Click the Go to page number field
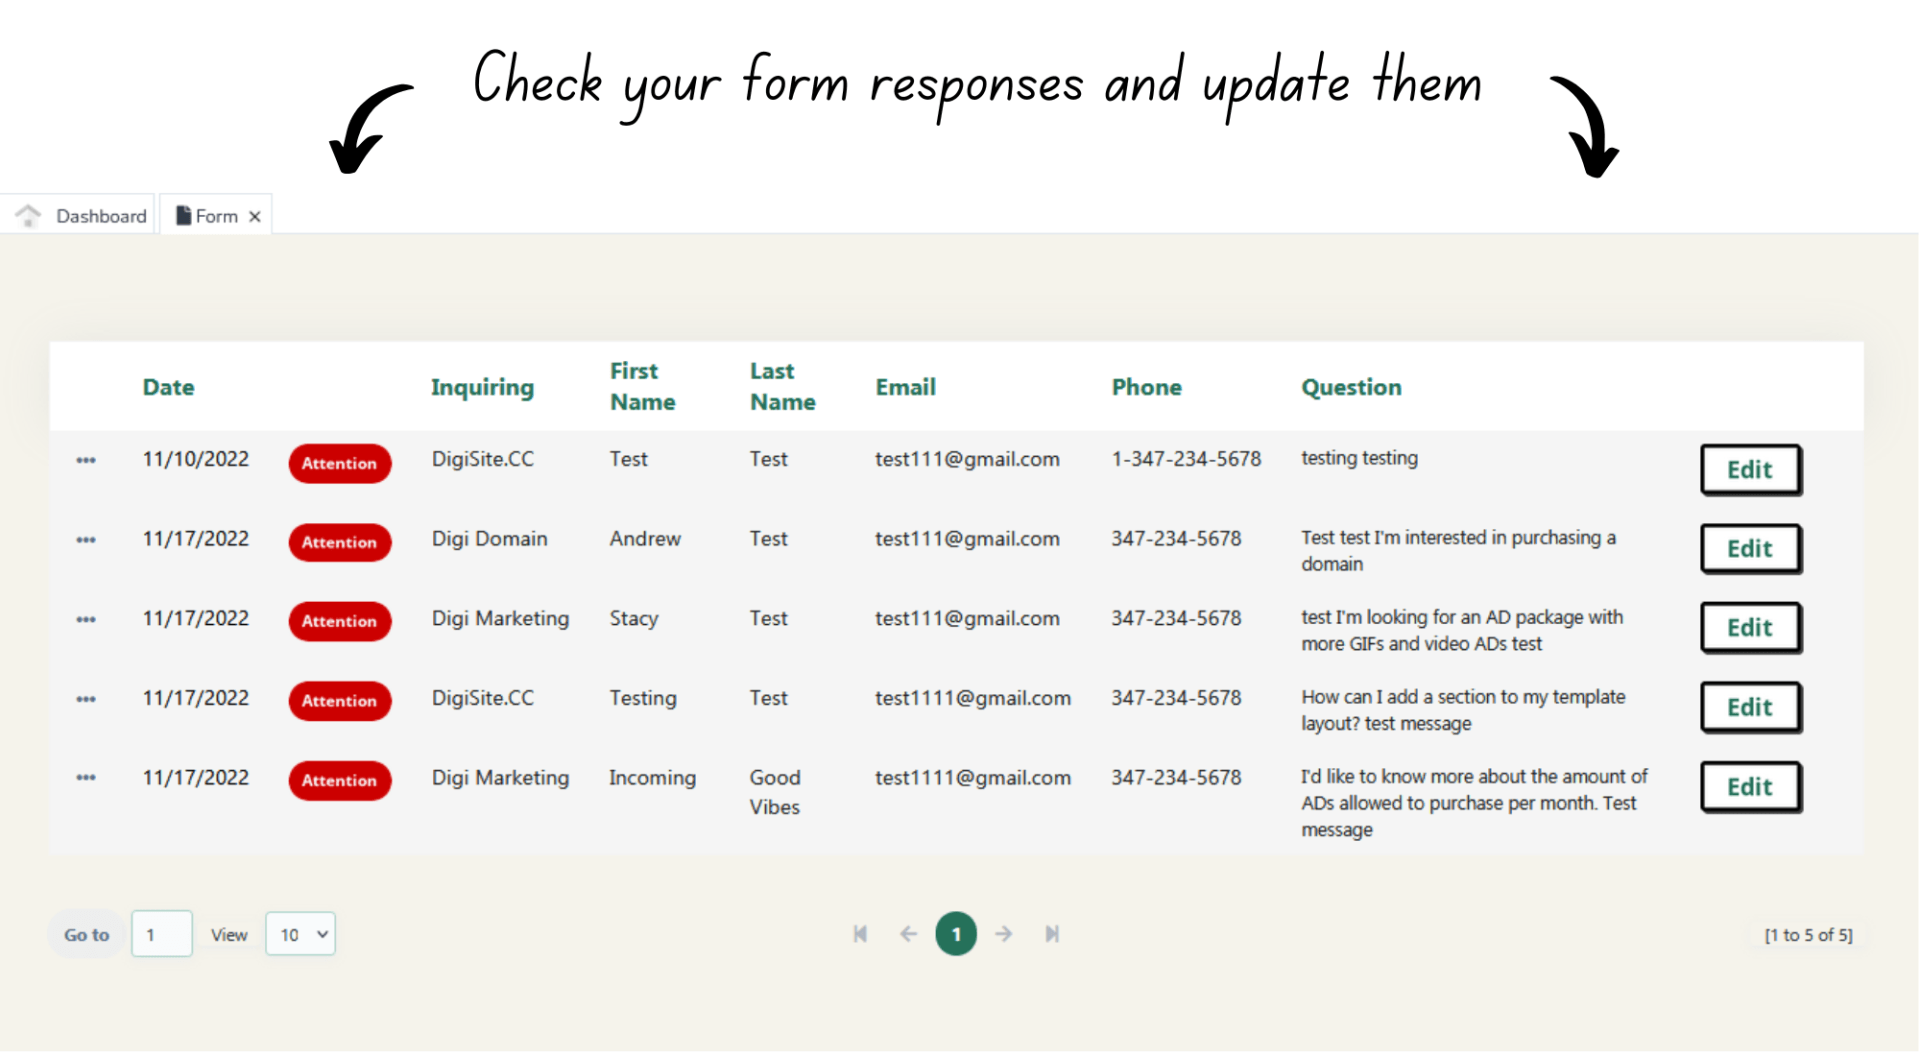Image resolution: width=1920 pixels, height=1056 pixels. click(x=161, y=934)
